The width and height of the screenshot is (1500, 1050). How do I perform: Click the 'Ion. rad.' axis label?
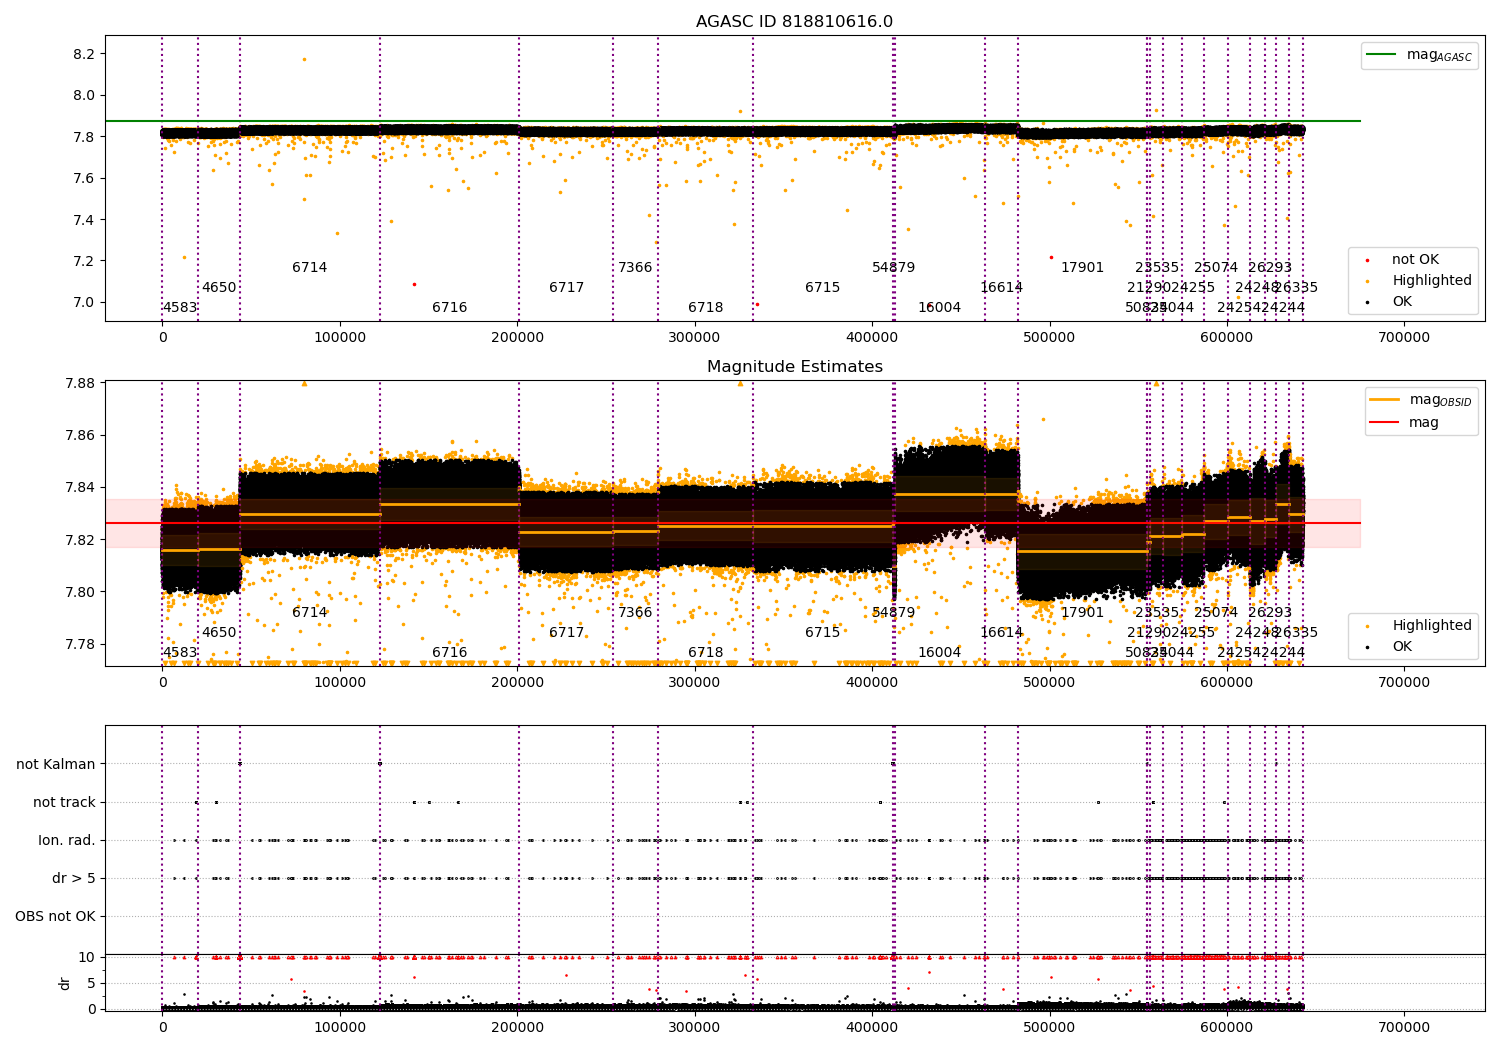tap(67, 840)
